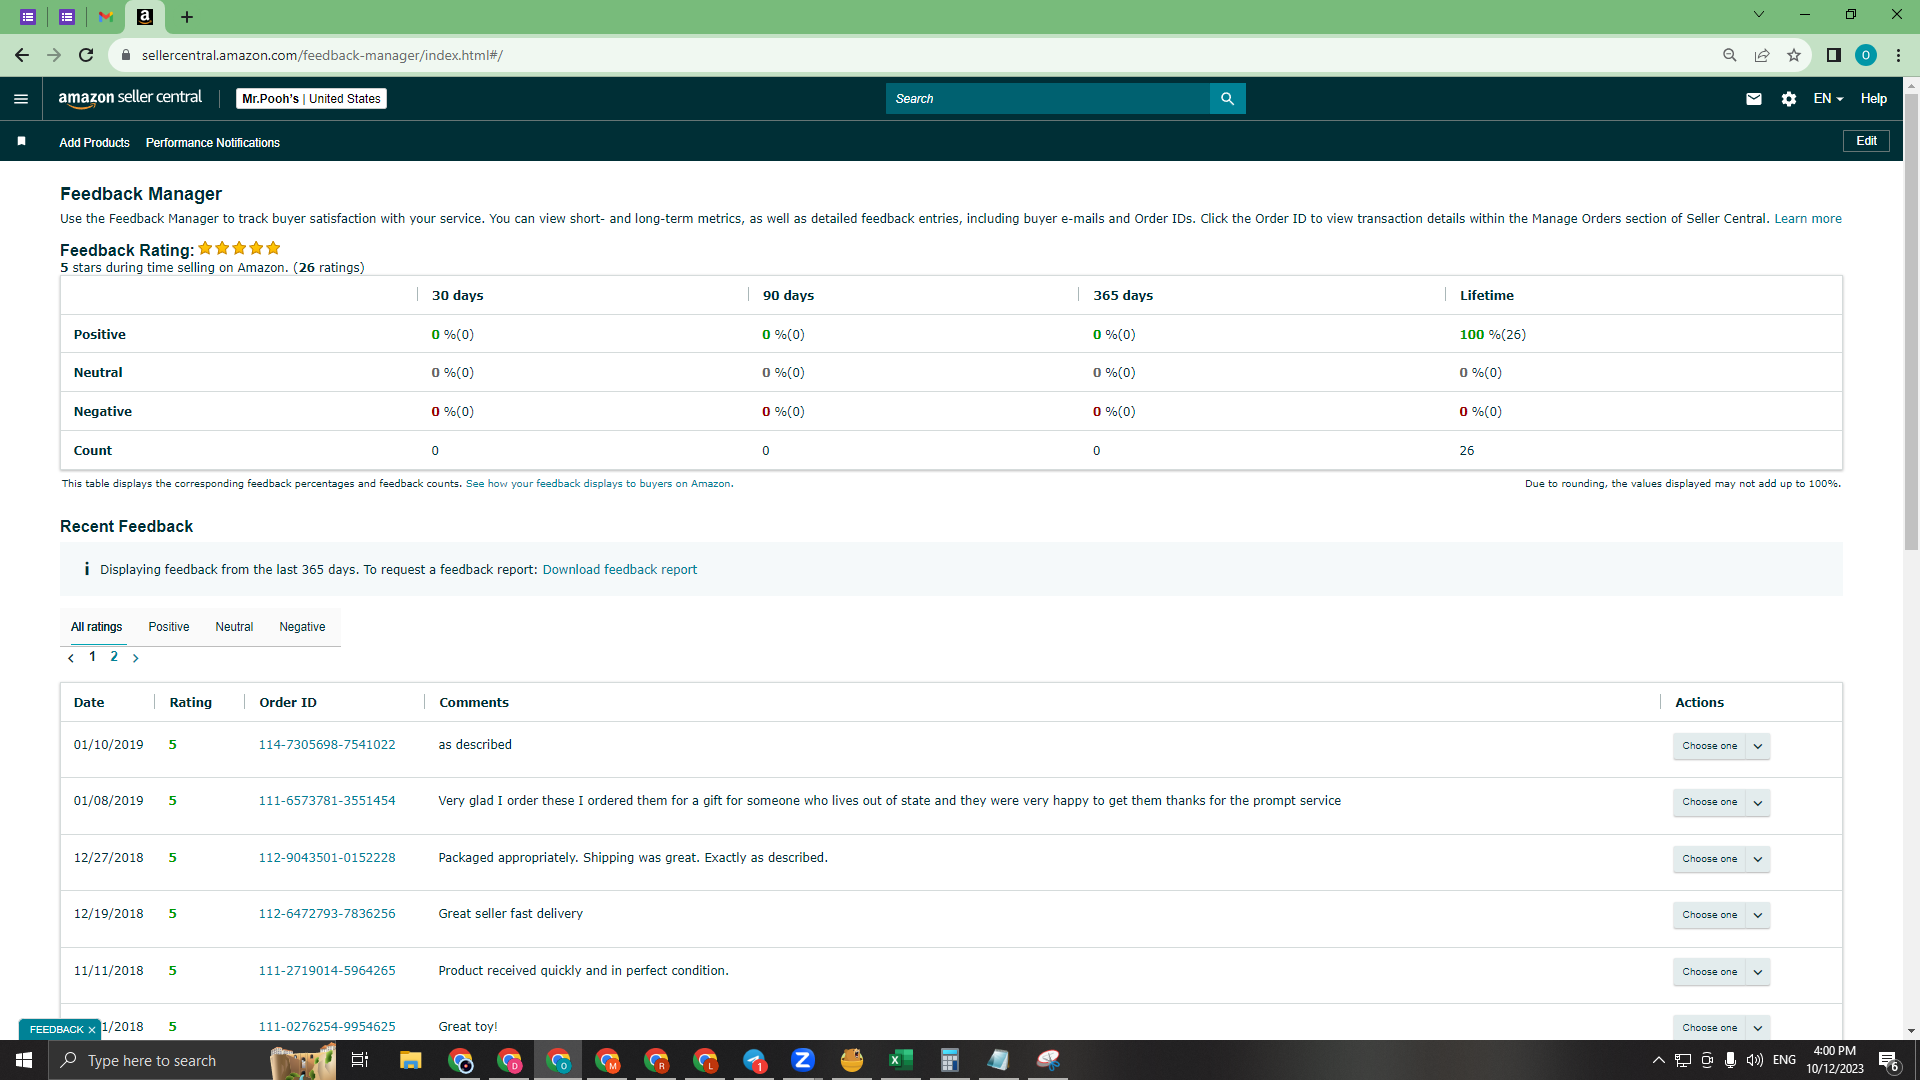Viewport: 1920px width, 1080px height.
Task: Click the Learn more link
Action: tap(1808, 219)
